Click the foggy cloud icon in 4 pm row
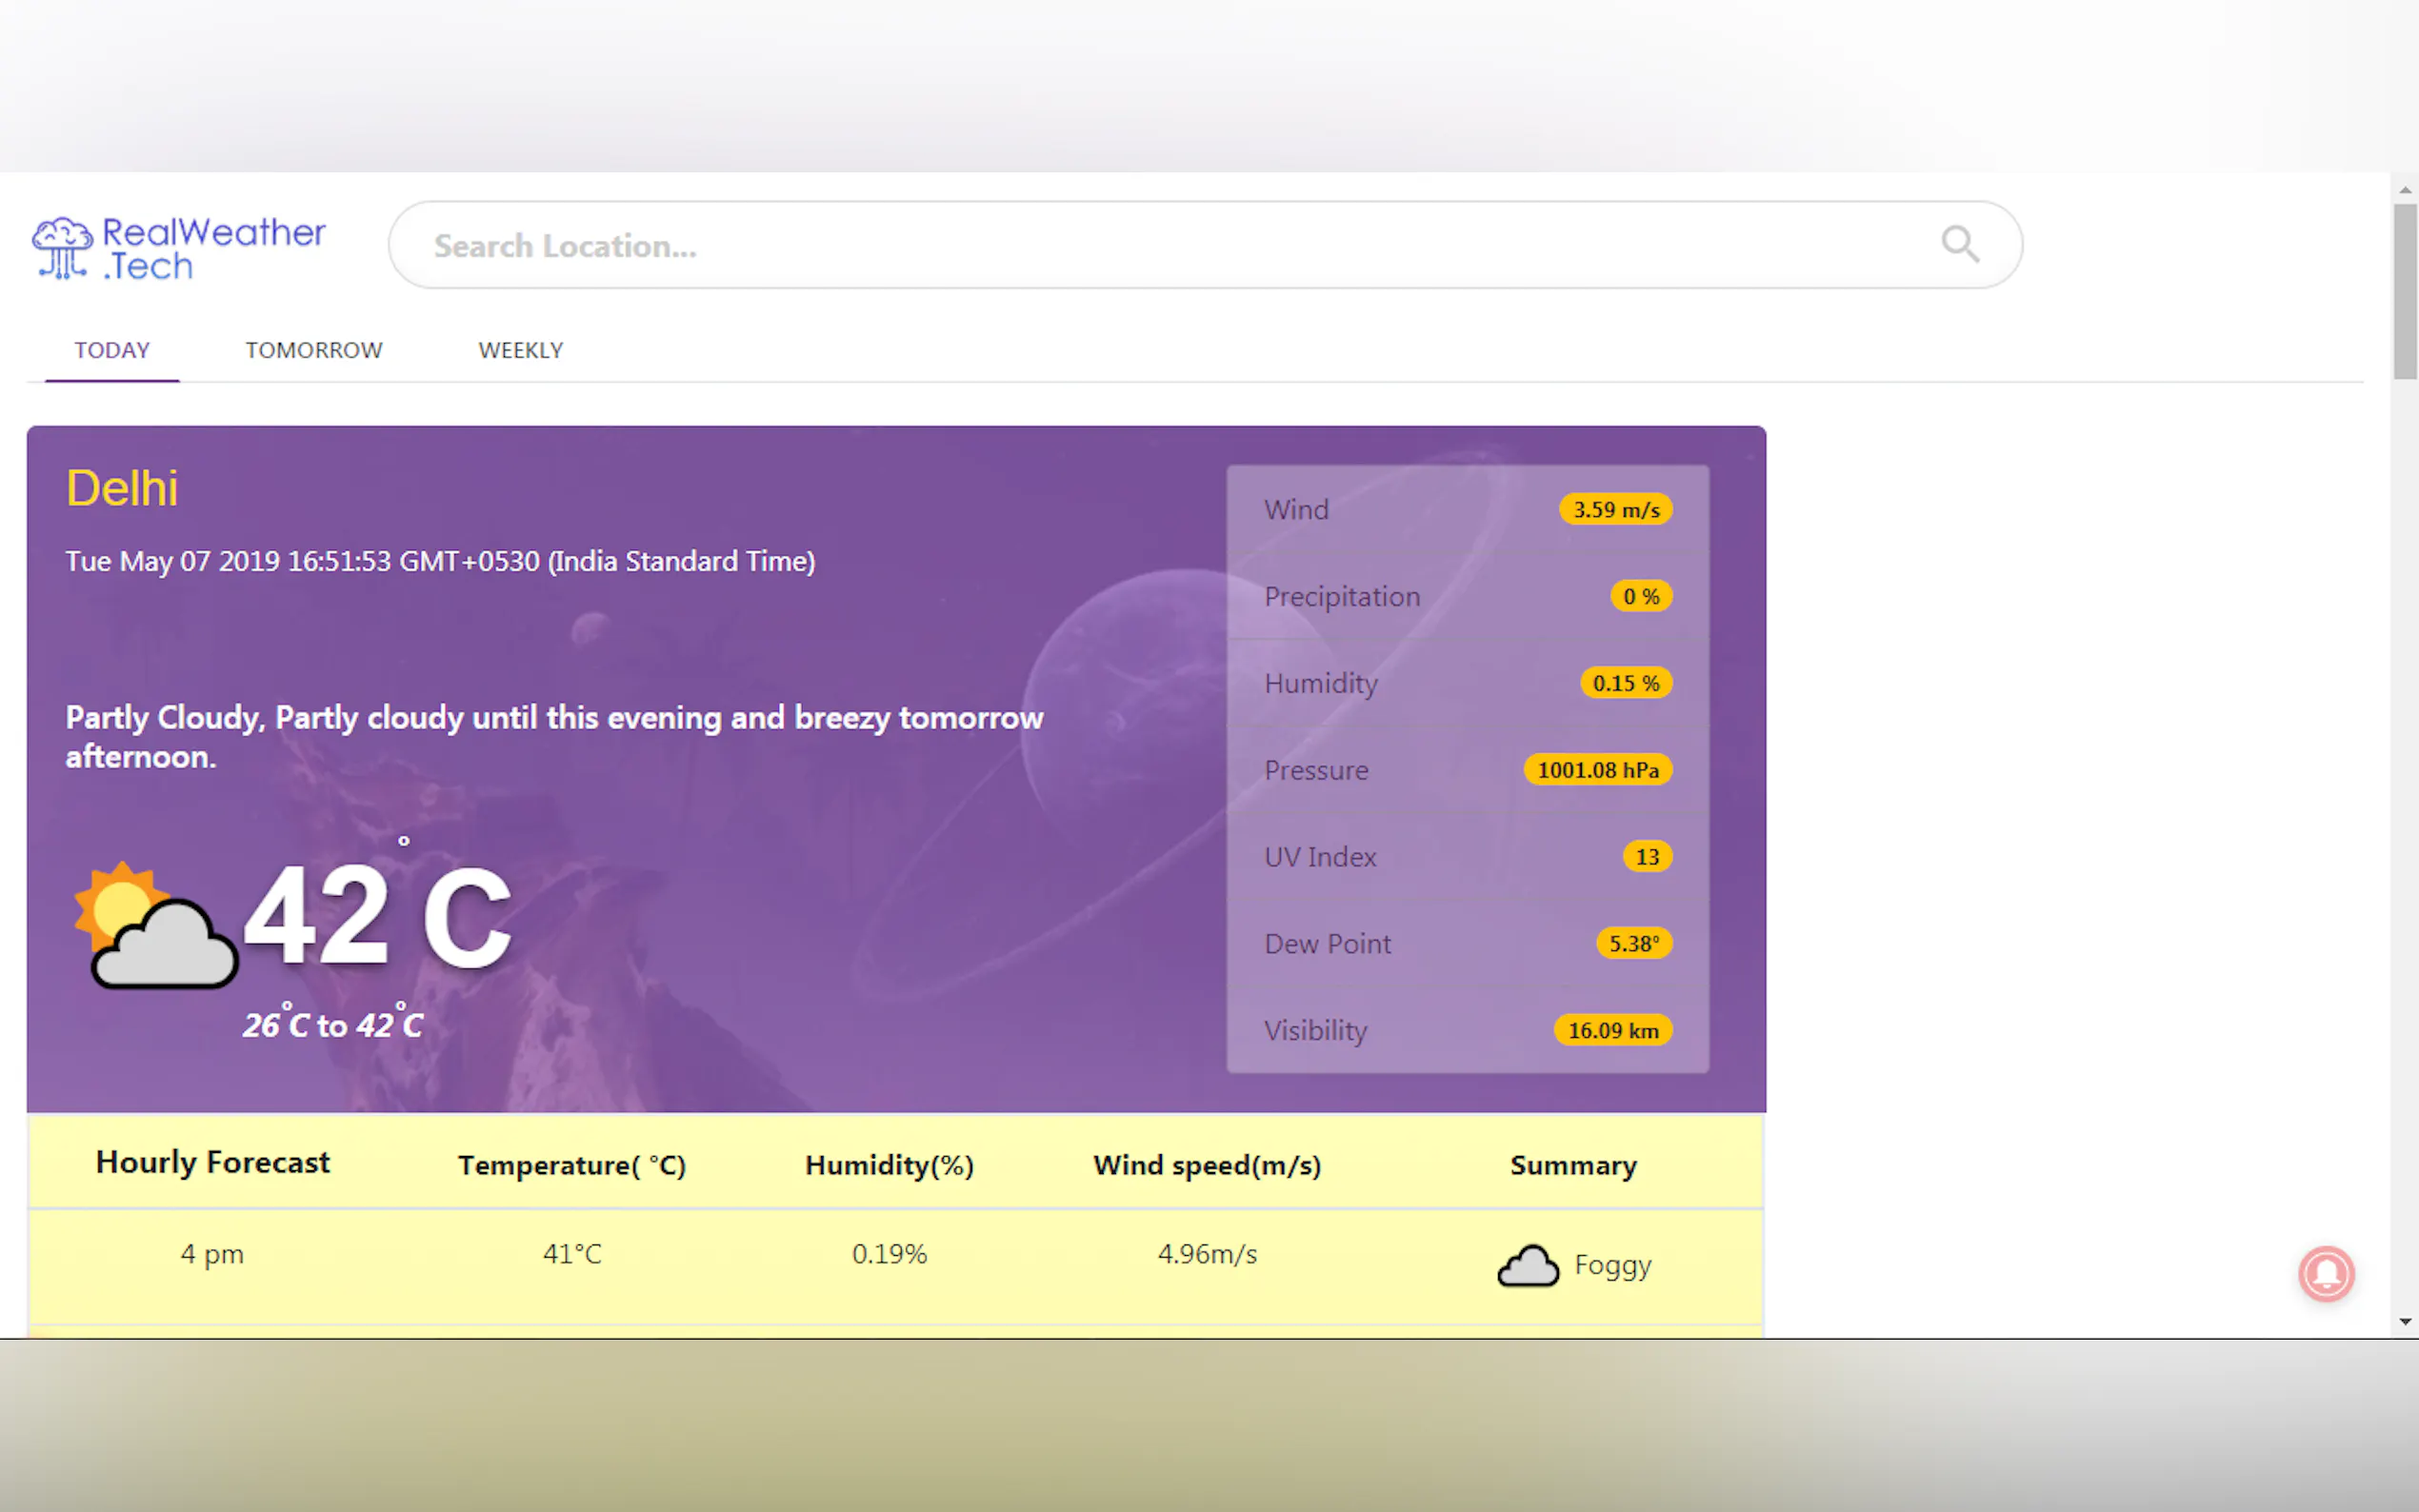This screenshot has height=1512, width=2419. (x=1527, y=1266)
